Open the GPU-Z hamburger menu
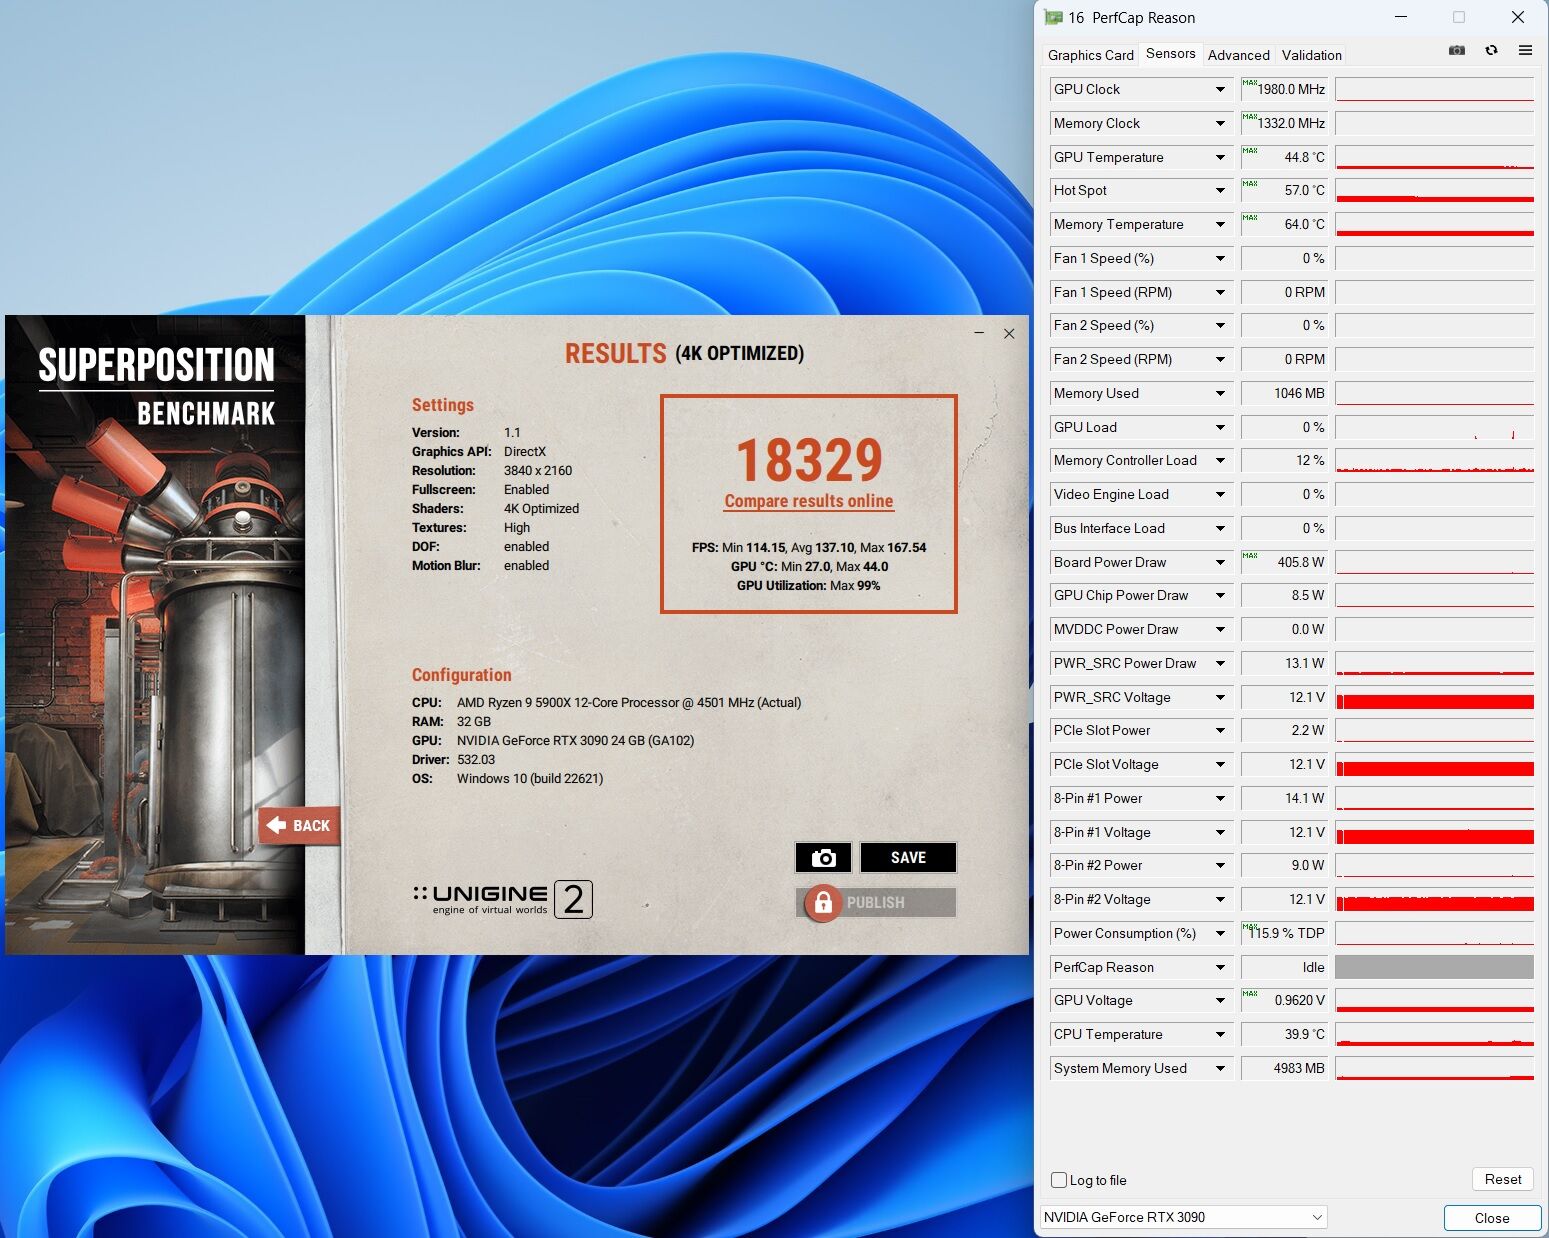Viewport: 1549px width, 1238px height. pos(1525,50)
